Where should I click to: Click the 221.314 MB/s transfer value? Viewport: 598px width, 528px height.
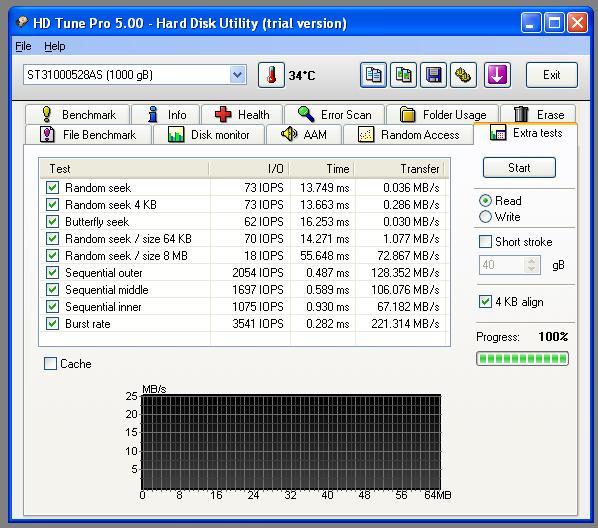405,324
